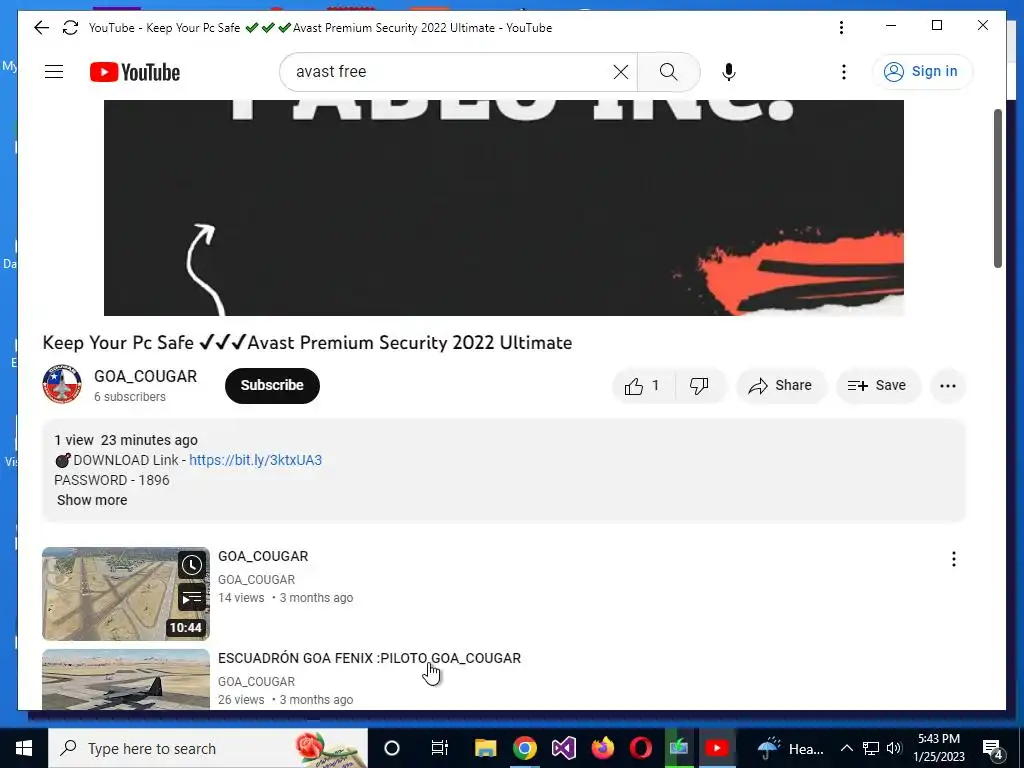Open the GOA_COUGAR channel under the 26 views video
The image size is (1024, 768).
click(256, 682)
